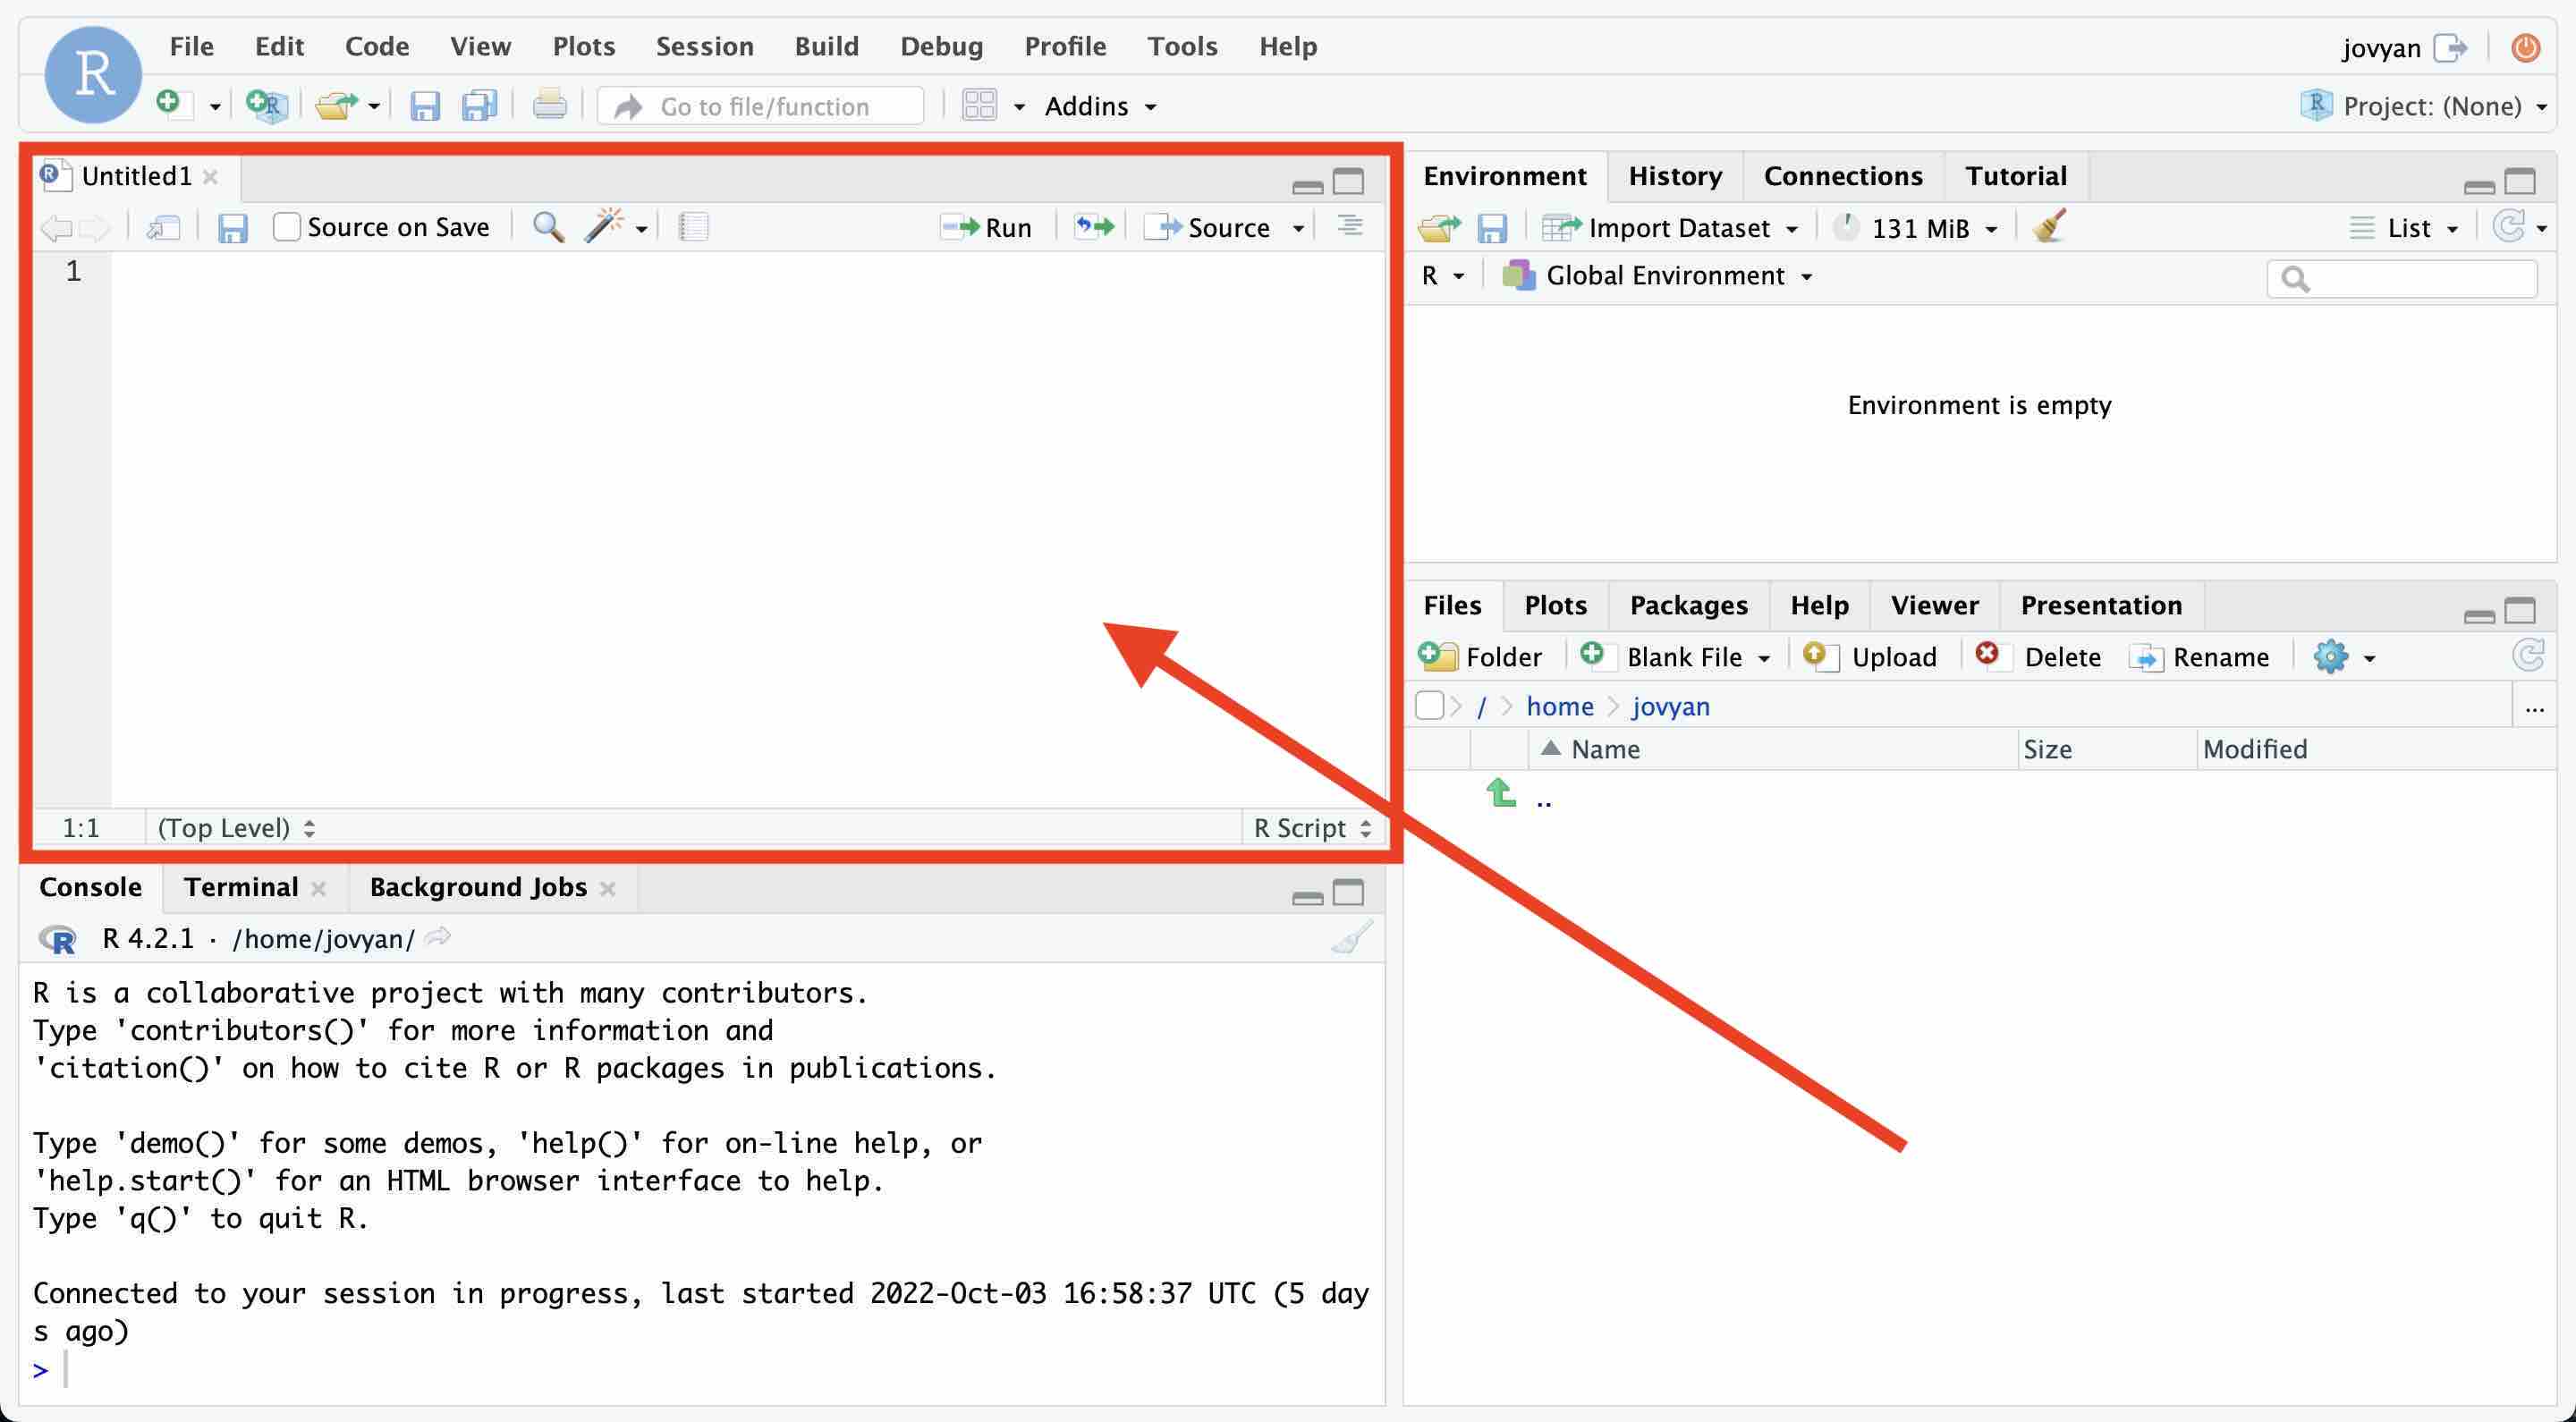The width and height of the screenshot is (2576, 1422).
Task: Click the save all documents icon
Action: click(x=479, y=106)
